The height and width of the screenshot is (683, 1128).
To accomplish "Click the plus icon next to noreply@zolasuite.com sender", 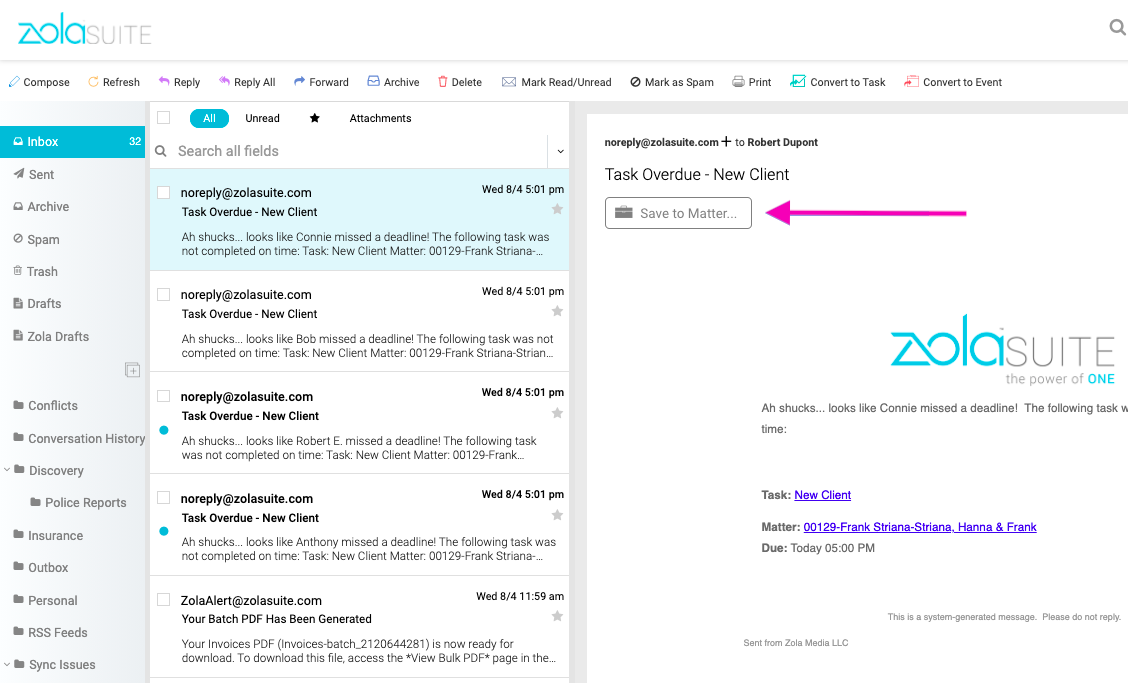I will pos(726,142).
